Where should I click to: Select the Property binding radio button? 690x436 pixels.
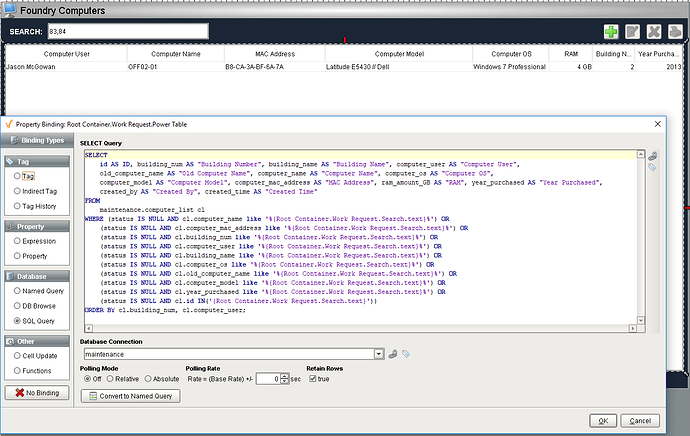tap(17, 256)
